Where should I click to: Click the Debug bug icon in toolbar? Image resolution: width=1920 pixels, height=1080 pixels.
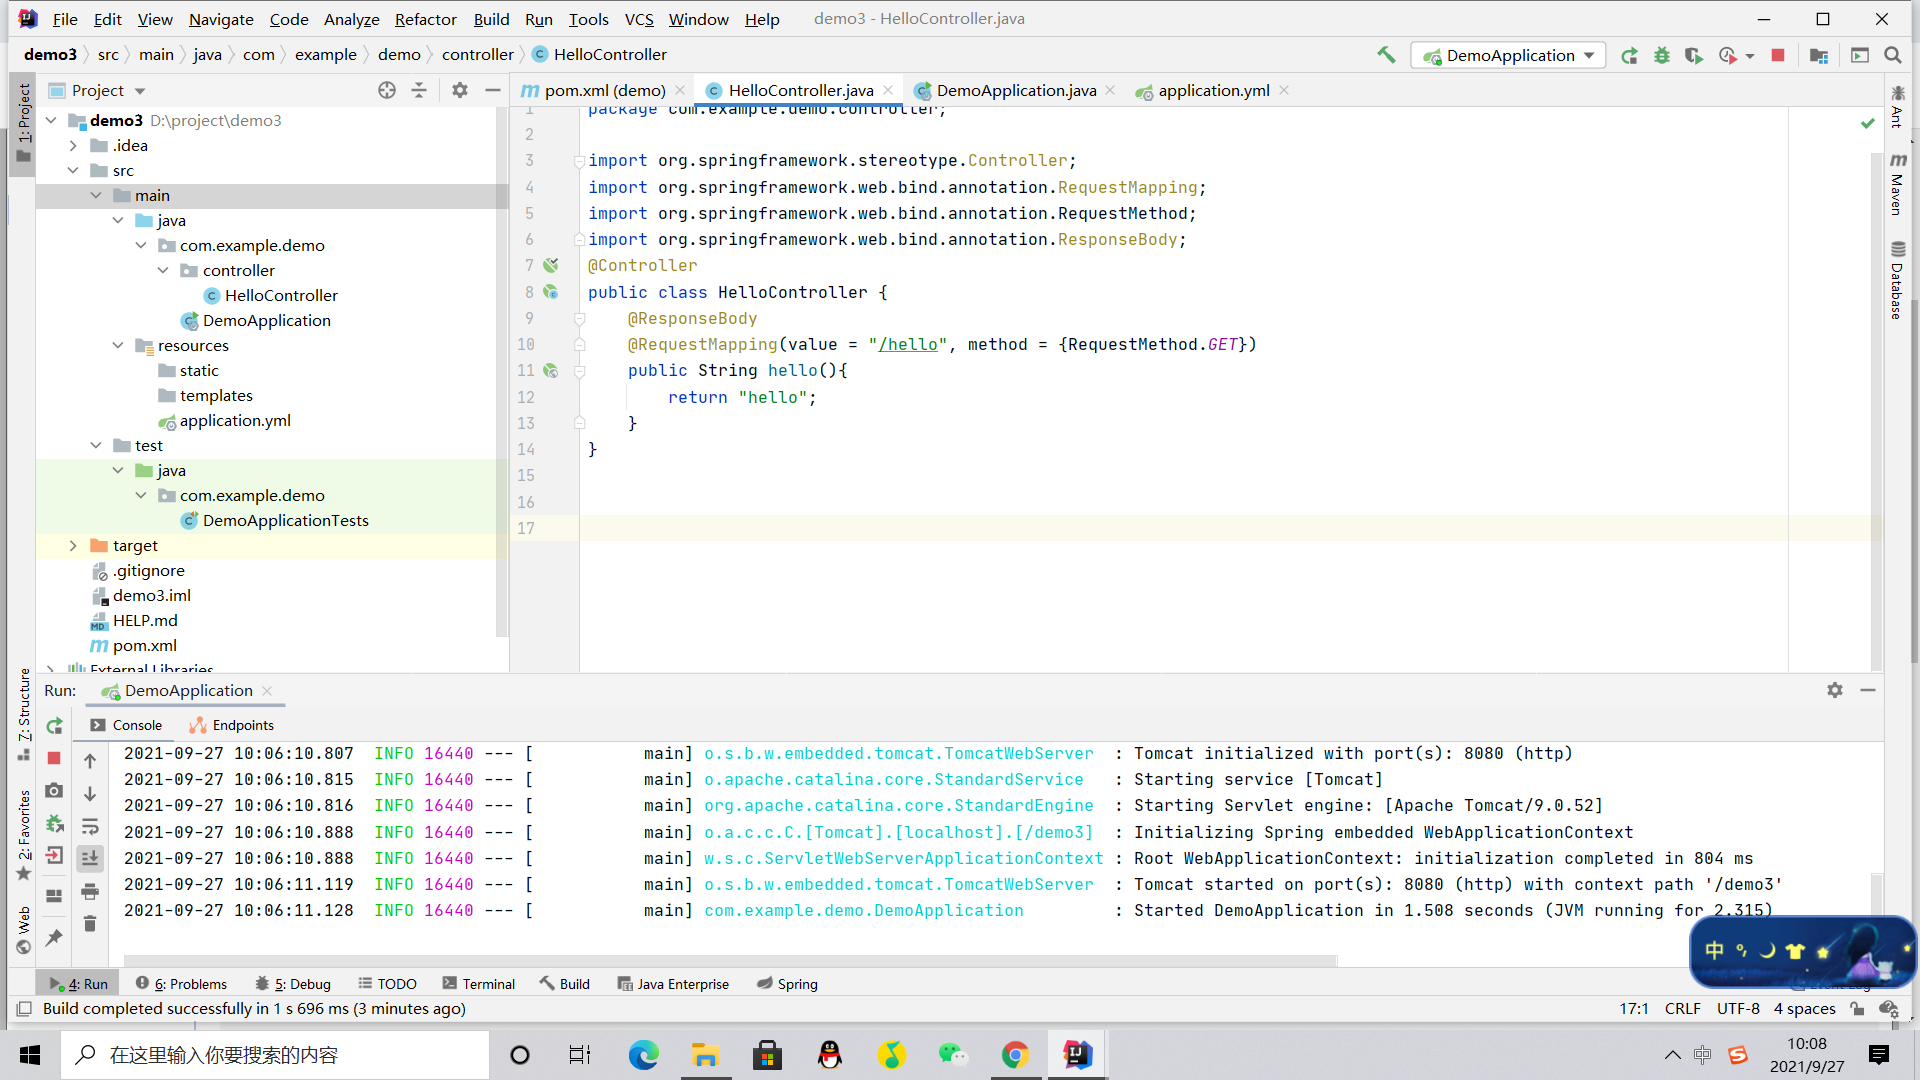1661,55
